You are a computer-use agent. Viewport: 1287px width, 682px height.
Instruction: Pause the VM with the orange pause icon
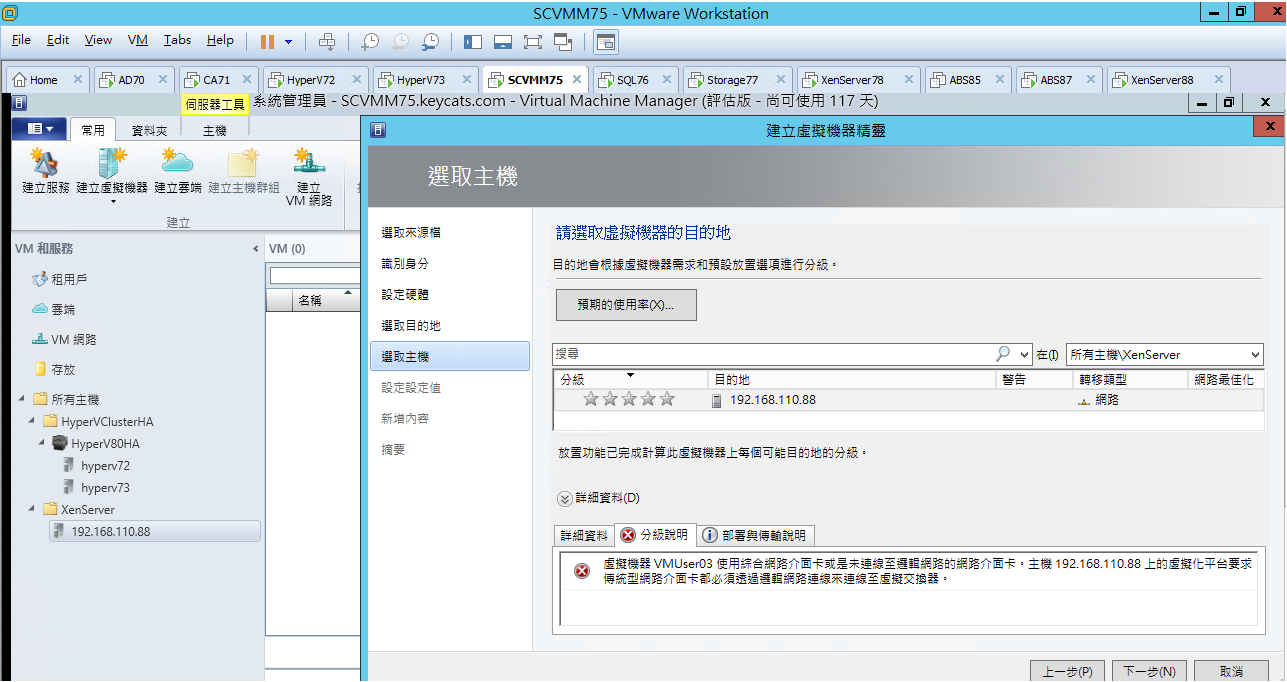coord(267,41)
